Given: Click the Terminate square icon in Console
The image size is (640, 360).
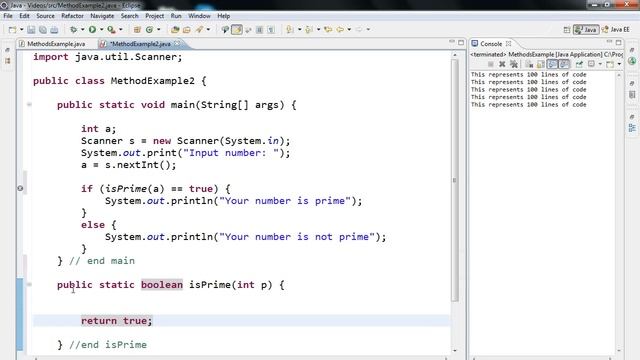Looking at the screenshot, I should click(x=491, y=64).
